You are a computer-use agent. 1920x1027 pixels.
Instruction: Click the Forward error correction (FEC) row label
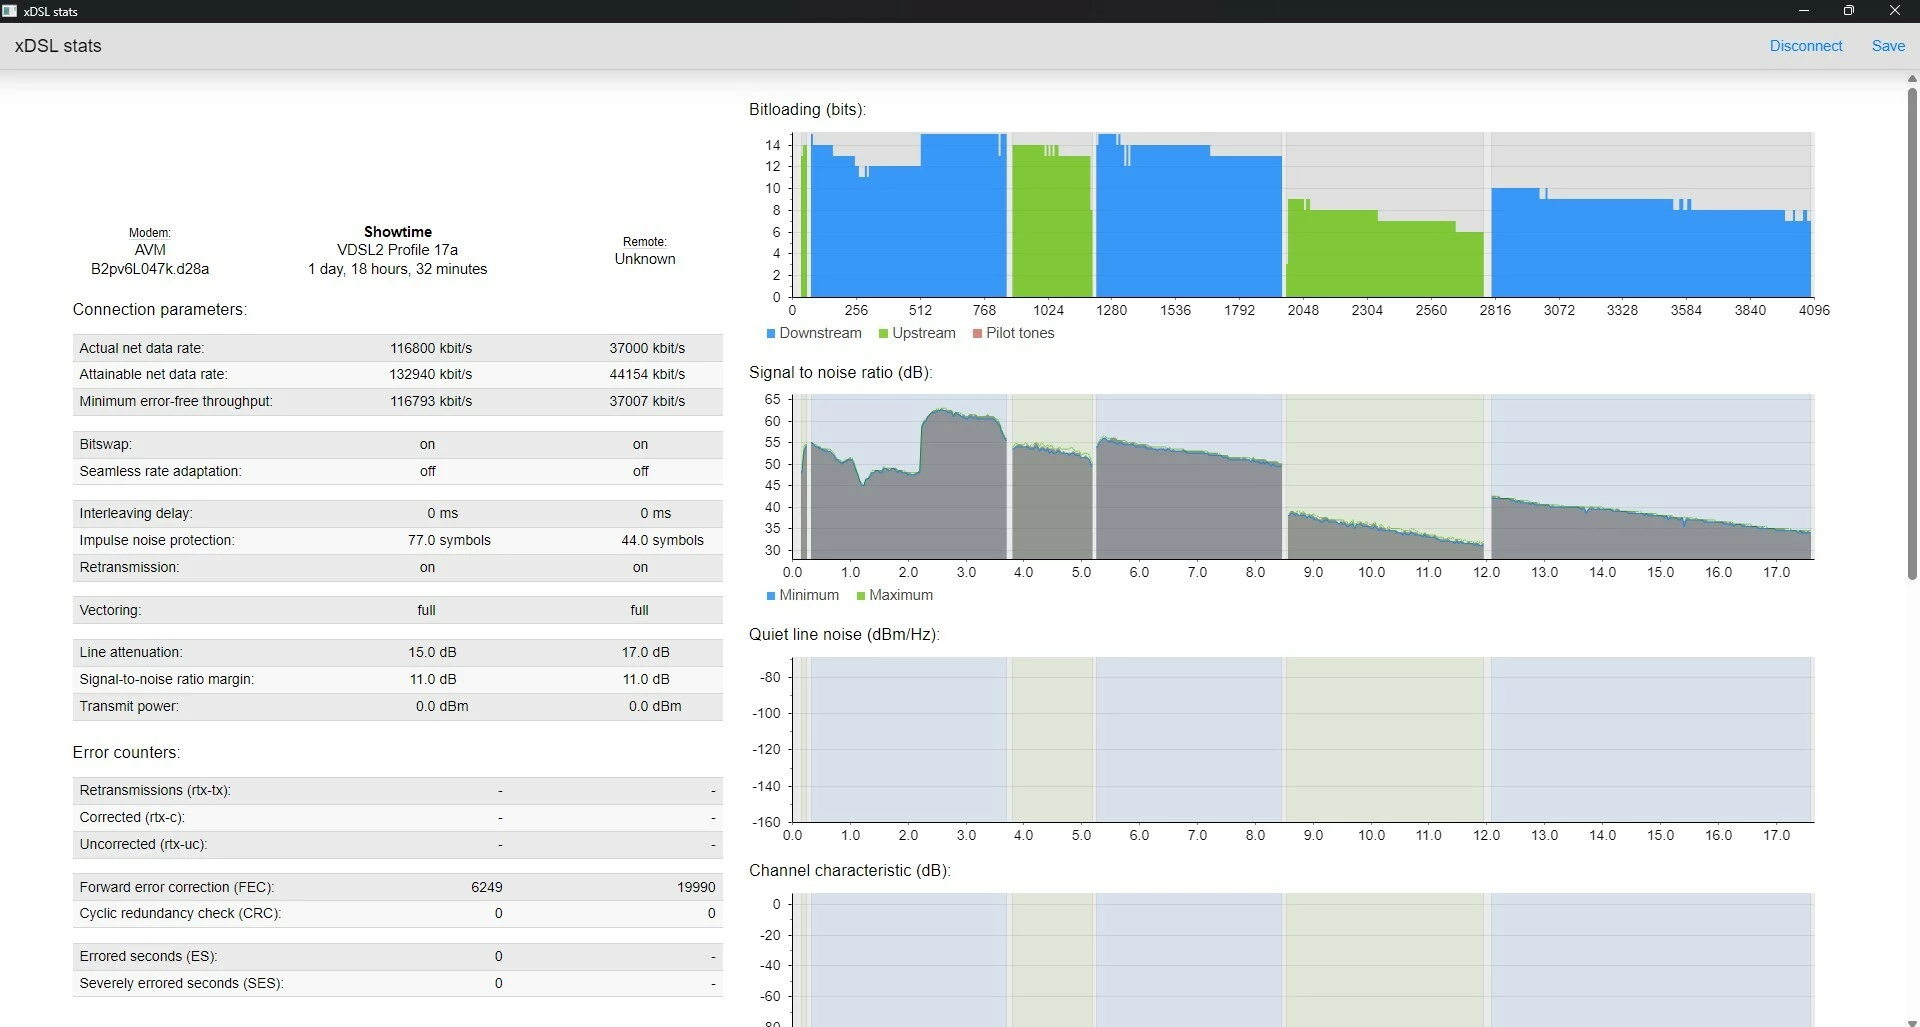click(176, 887)
